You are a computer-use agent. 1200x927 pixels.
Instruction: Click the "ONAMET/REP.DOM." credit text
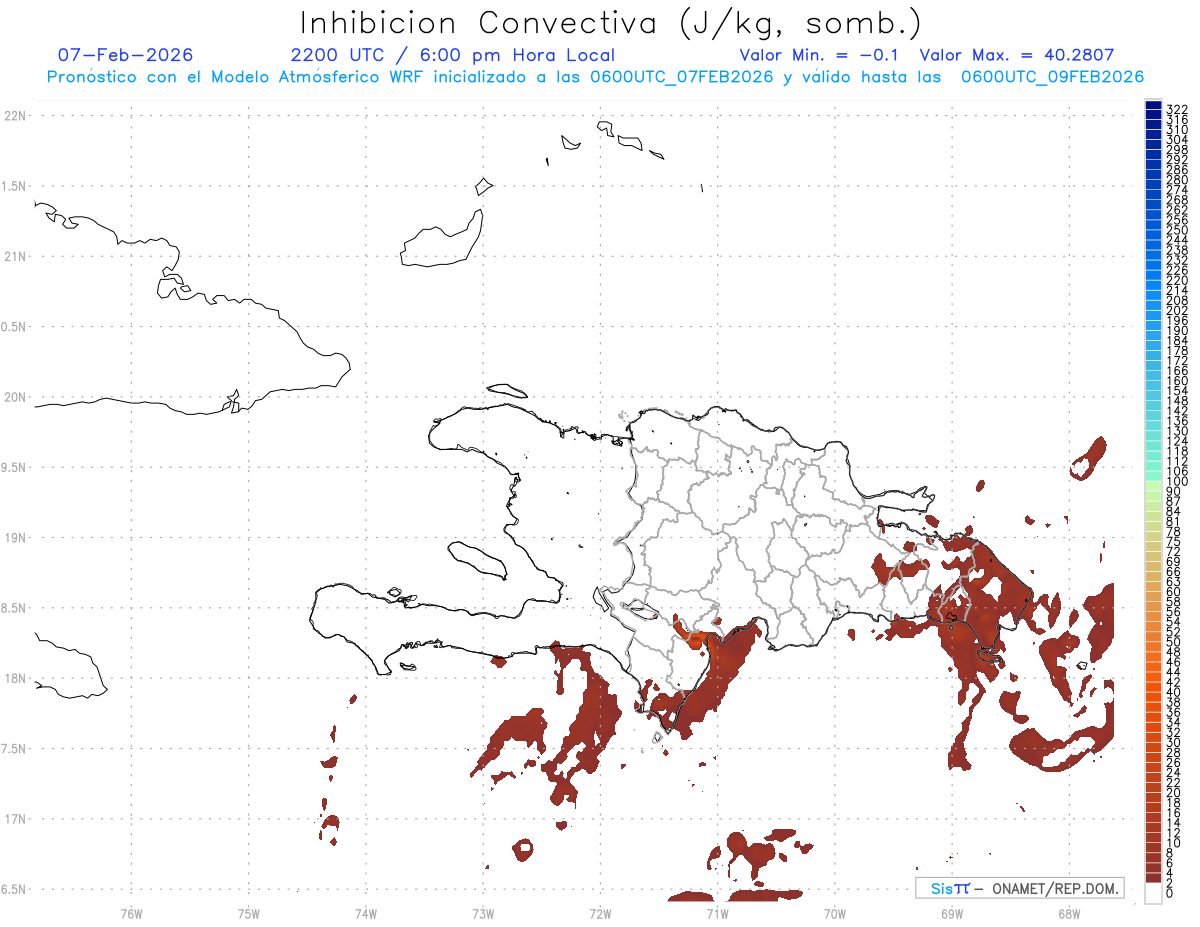pyautogui.click(x=1056, y=888)
